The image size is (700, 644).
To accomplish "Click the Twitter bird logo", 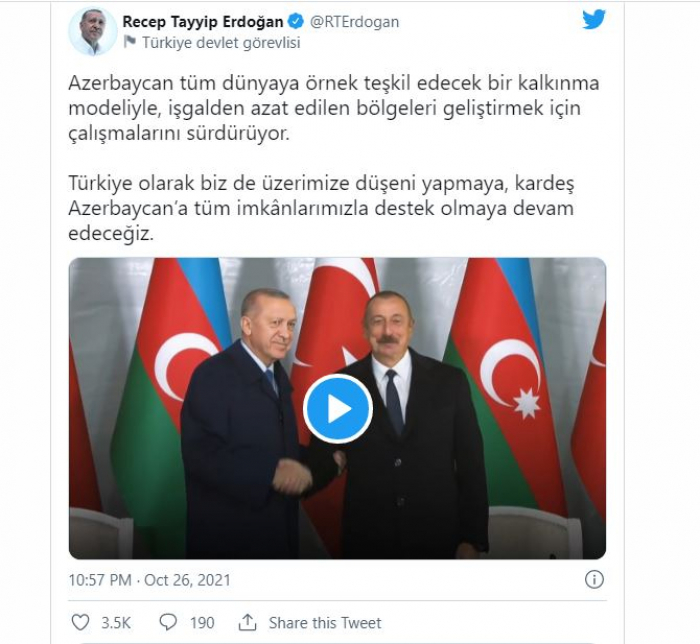I will (x=594, y=20).
